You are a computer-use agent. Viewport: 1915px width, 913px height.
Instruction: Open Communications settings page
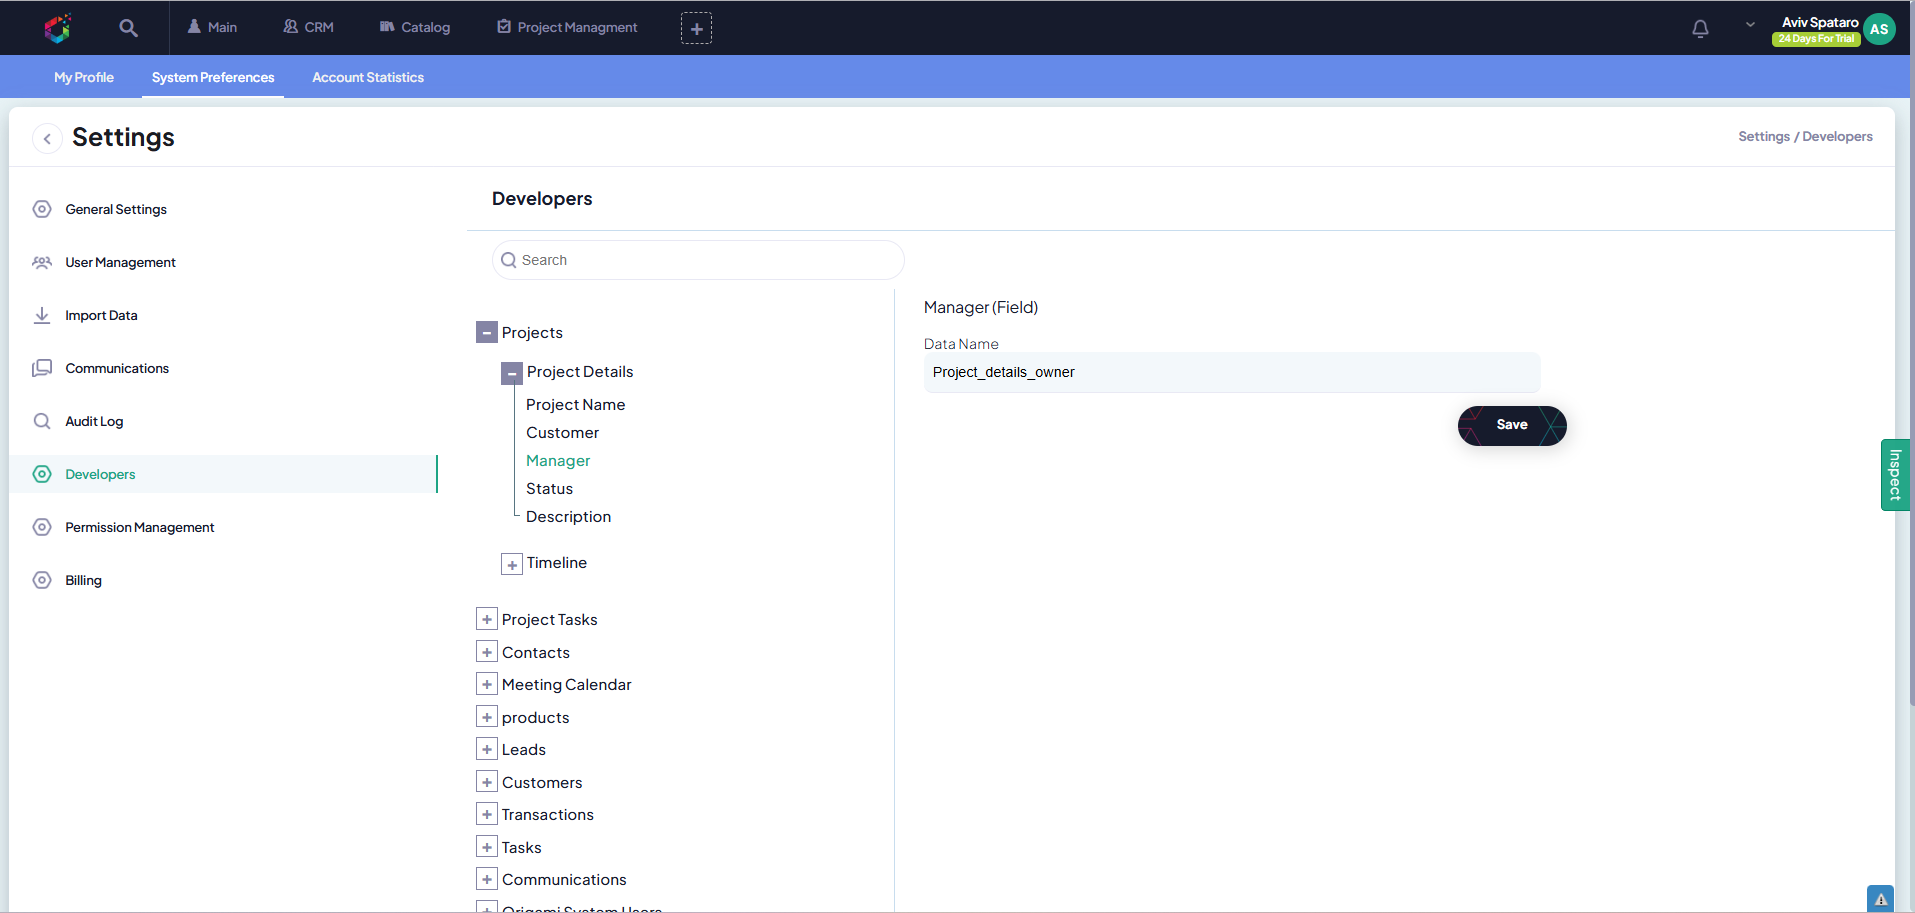pyautogui.click(x=117, y=368)
